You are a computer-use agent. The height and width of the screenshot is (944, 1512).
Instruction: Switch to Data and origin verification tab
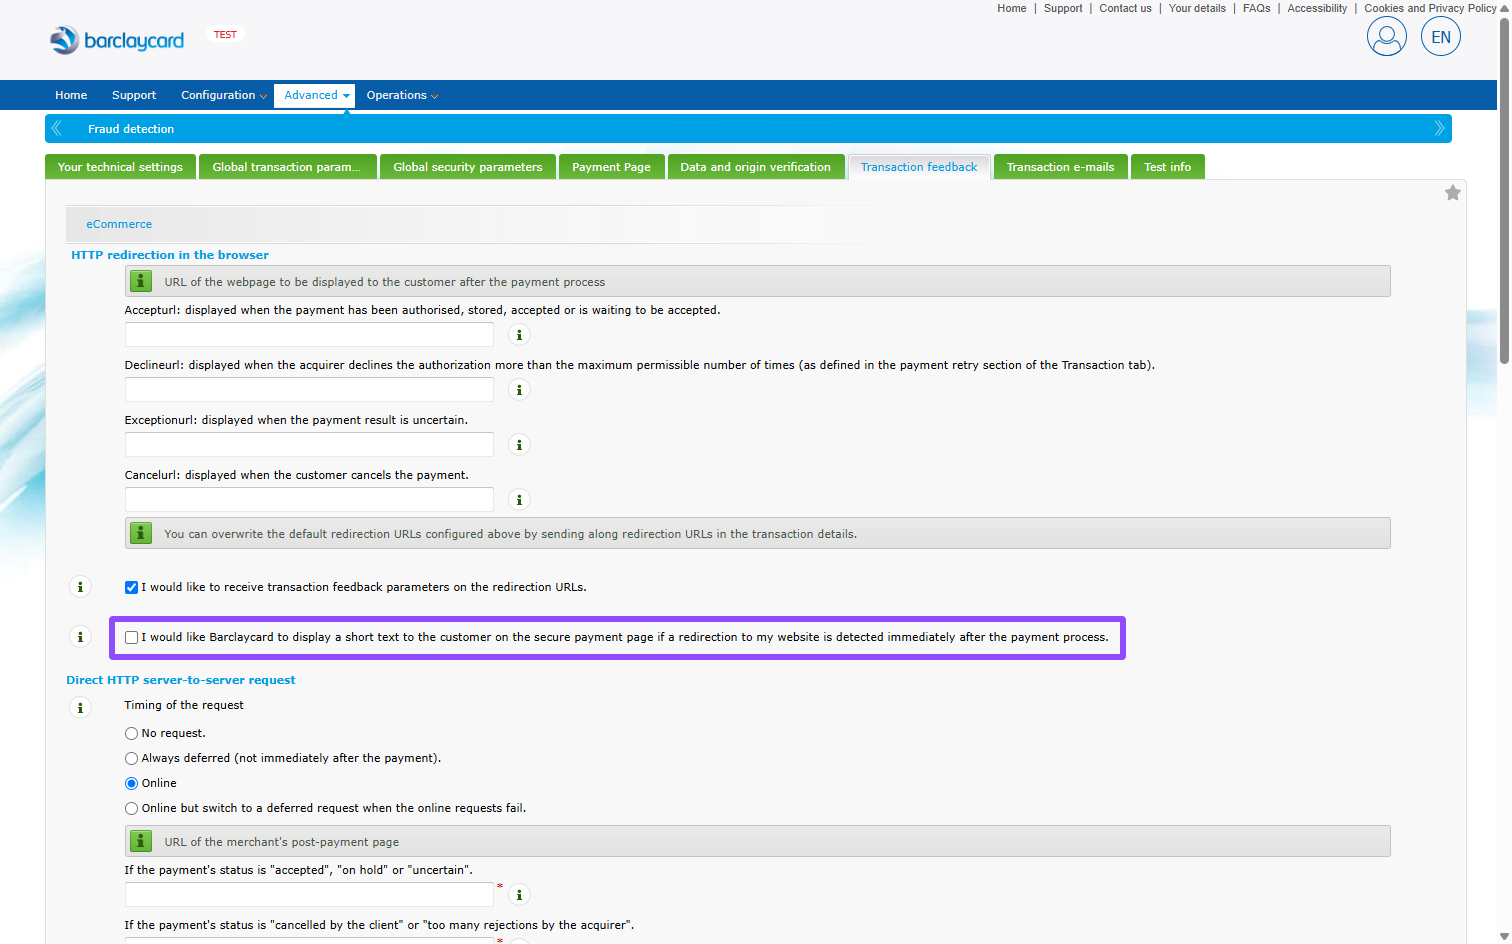pos(755,167)
